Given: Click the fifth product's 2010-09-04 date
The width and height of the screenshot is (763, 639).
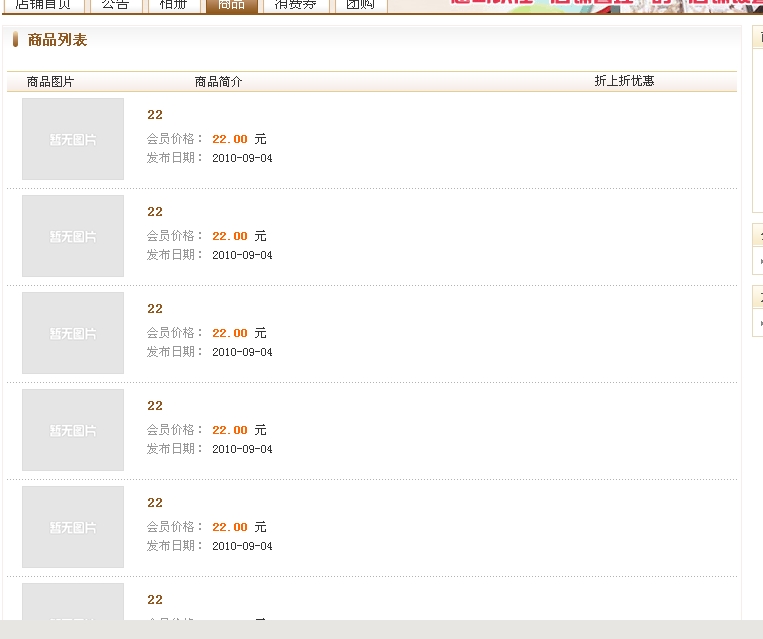Looking at the screenshot, I should click(x=242, y=546).
